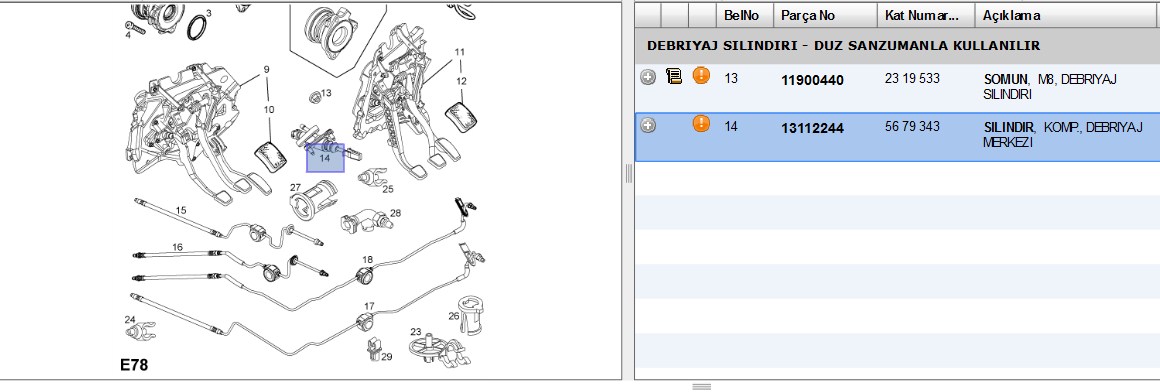Viewport: 1160px width, 392px height.
Task: Sort by the BelNo column header
Action: 745,15
